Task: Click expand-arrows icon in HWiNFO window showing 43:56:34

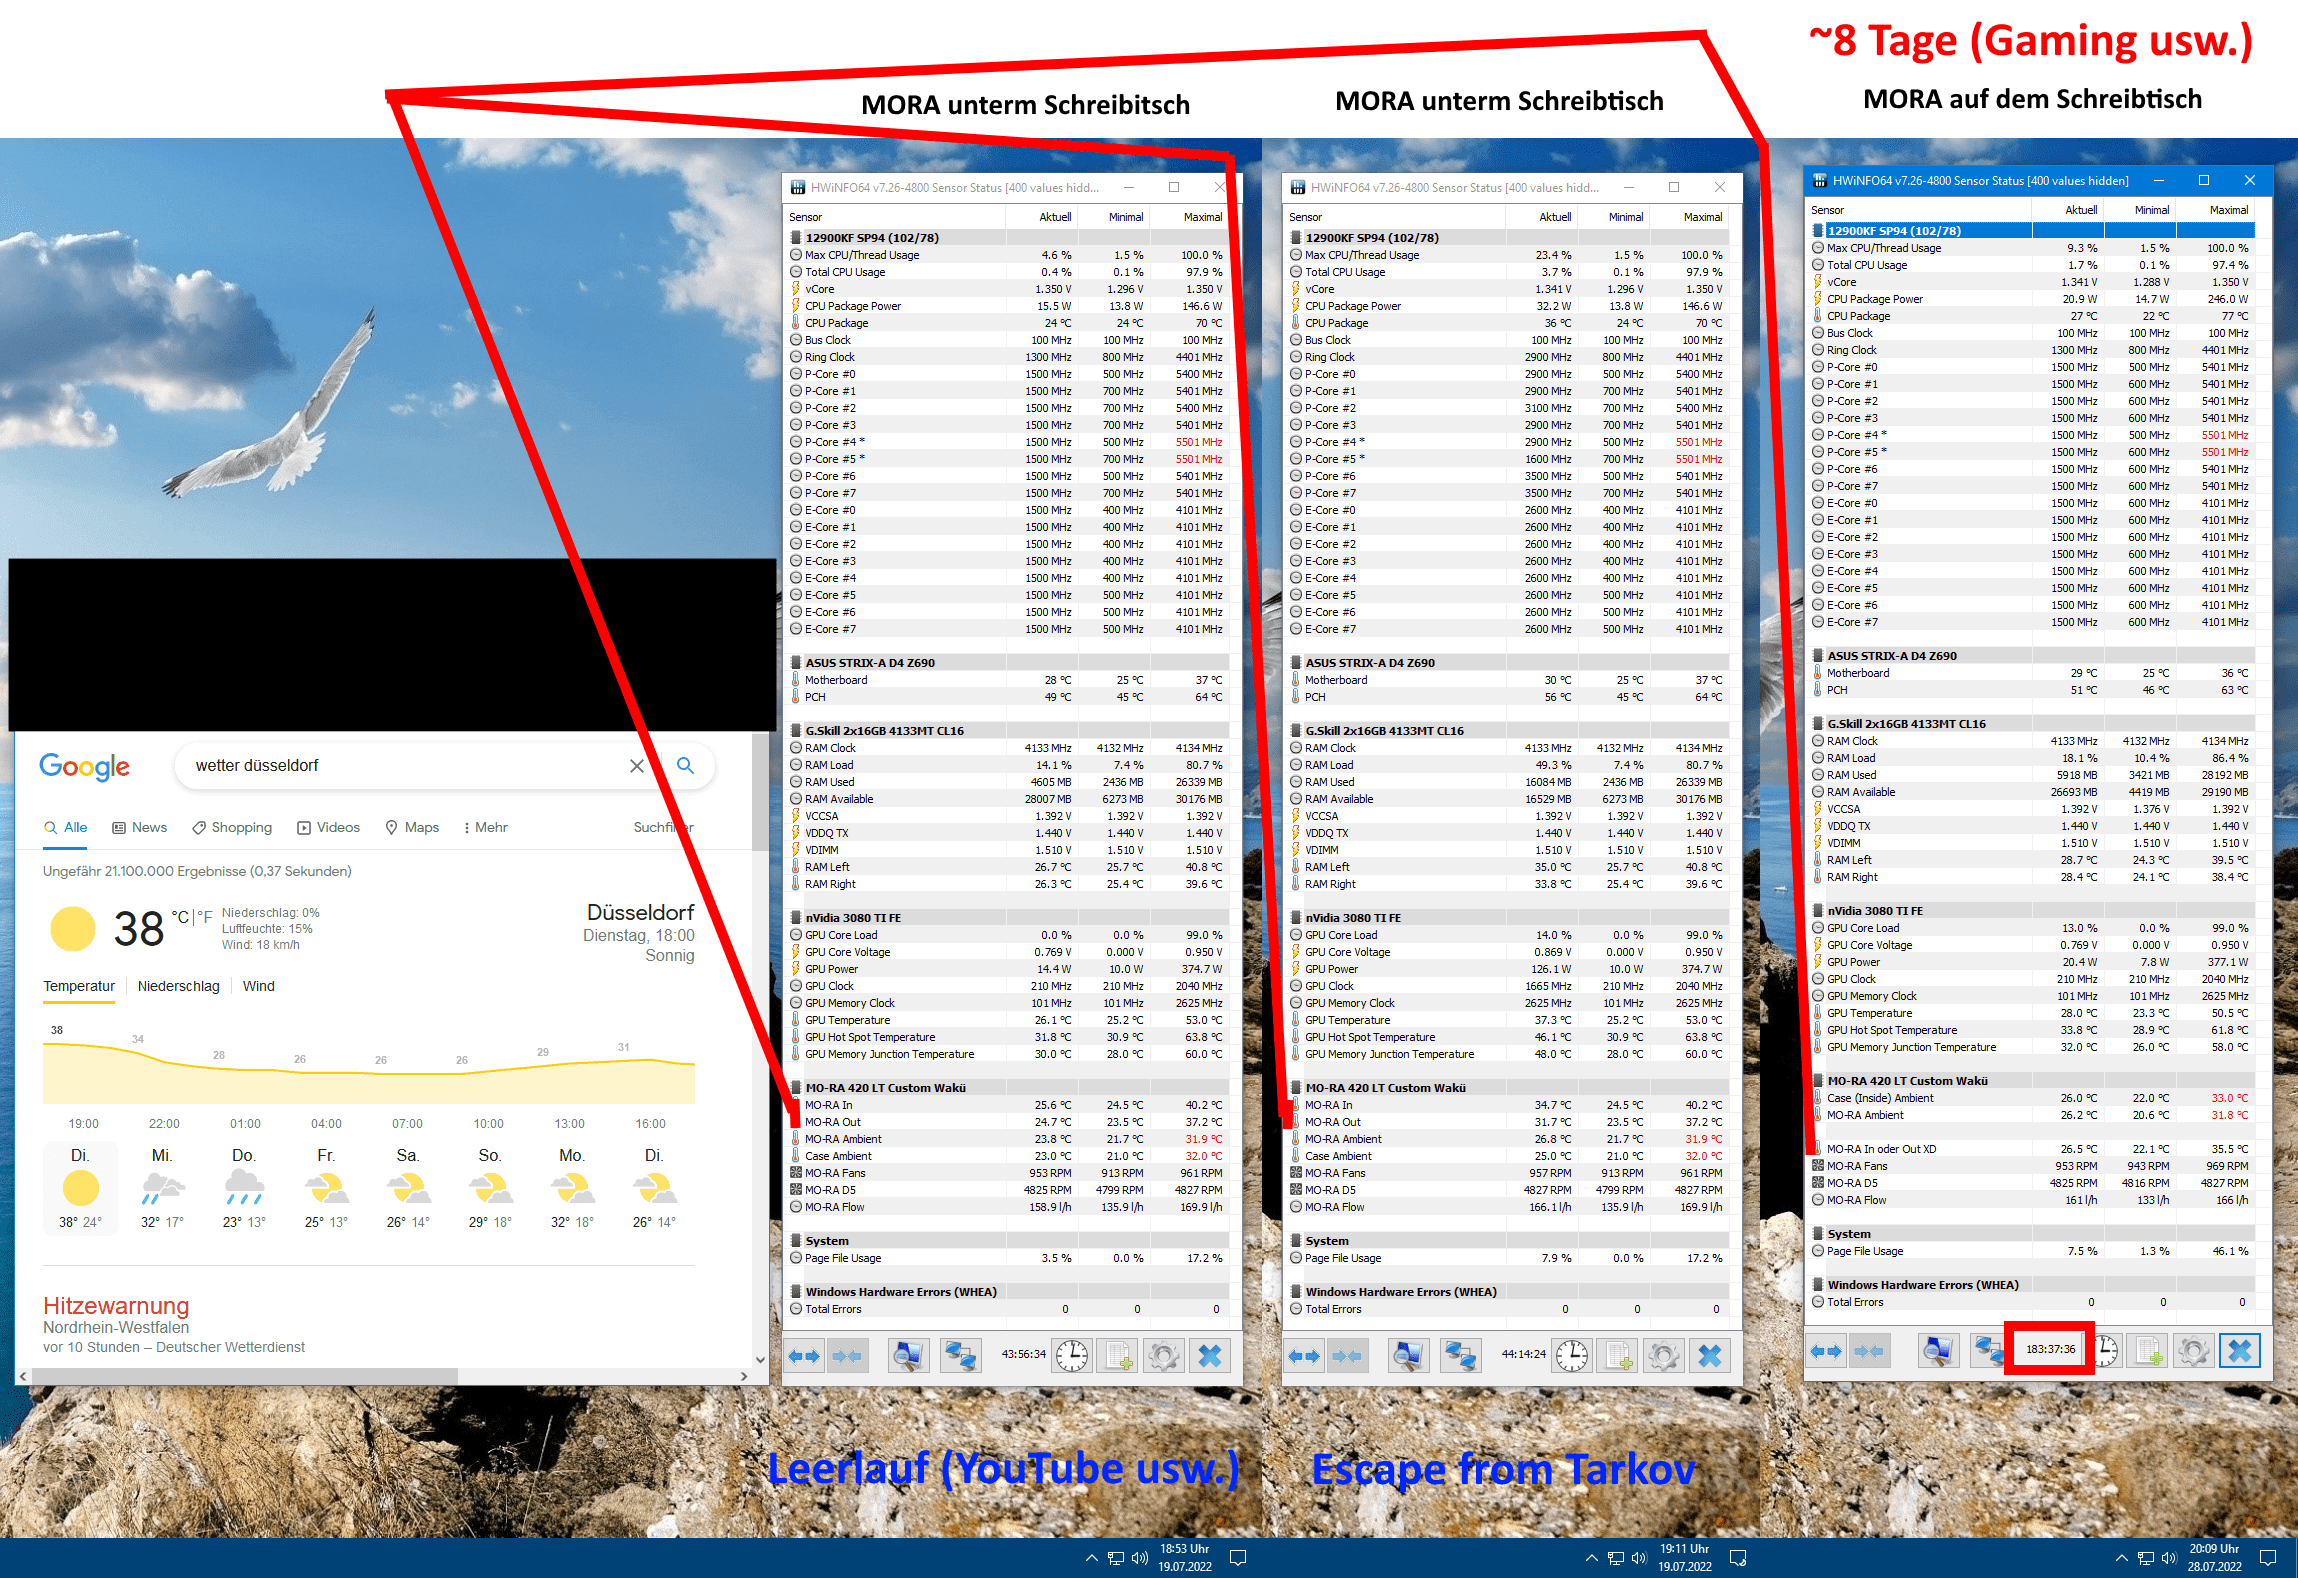Action: pos(804,1356)
